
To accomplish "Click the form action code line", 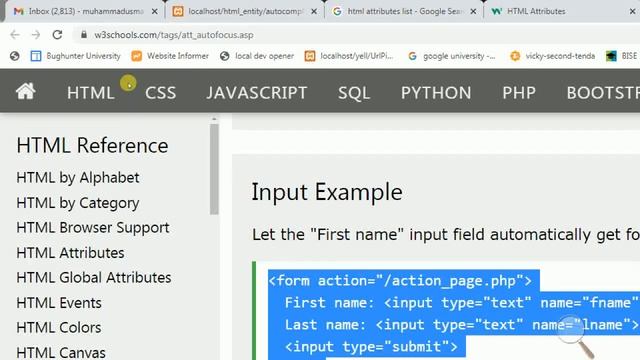I will tap(400, 281).
